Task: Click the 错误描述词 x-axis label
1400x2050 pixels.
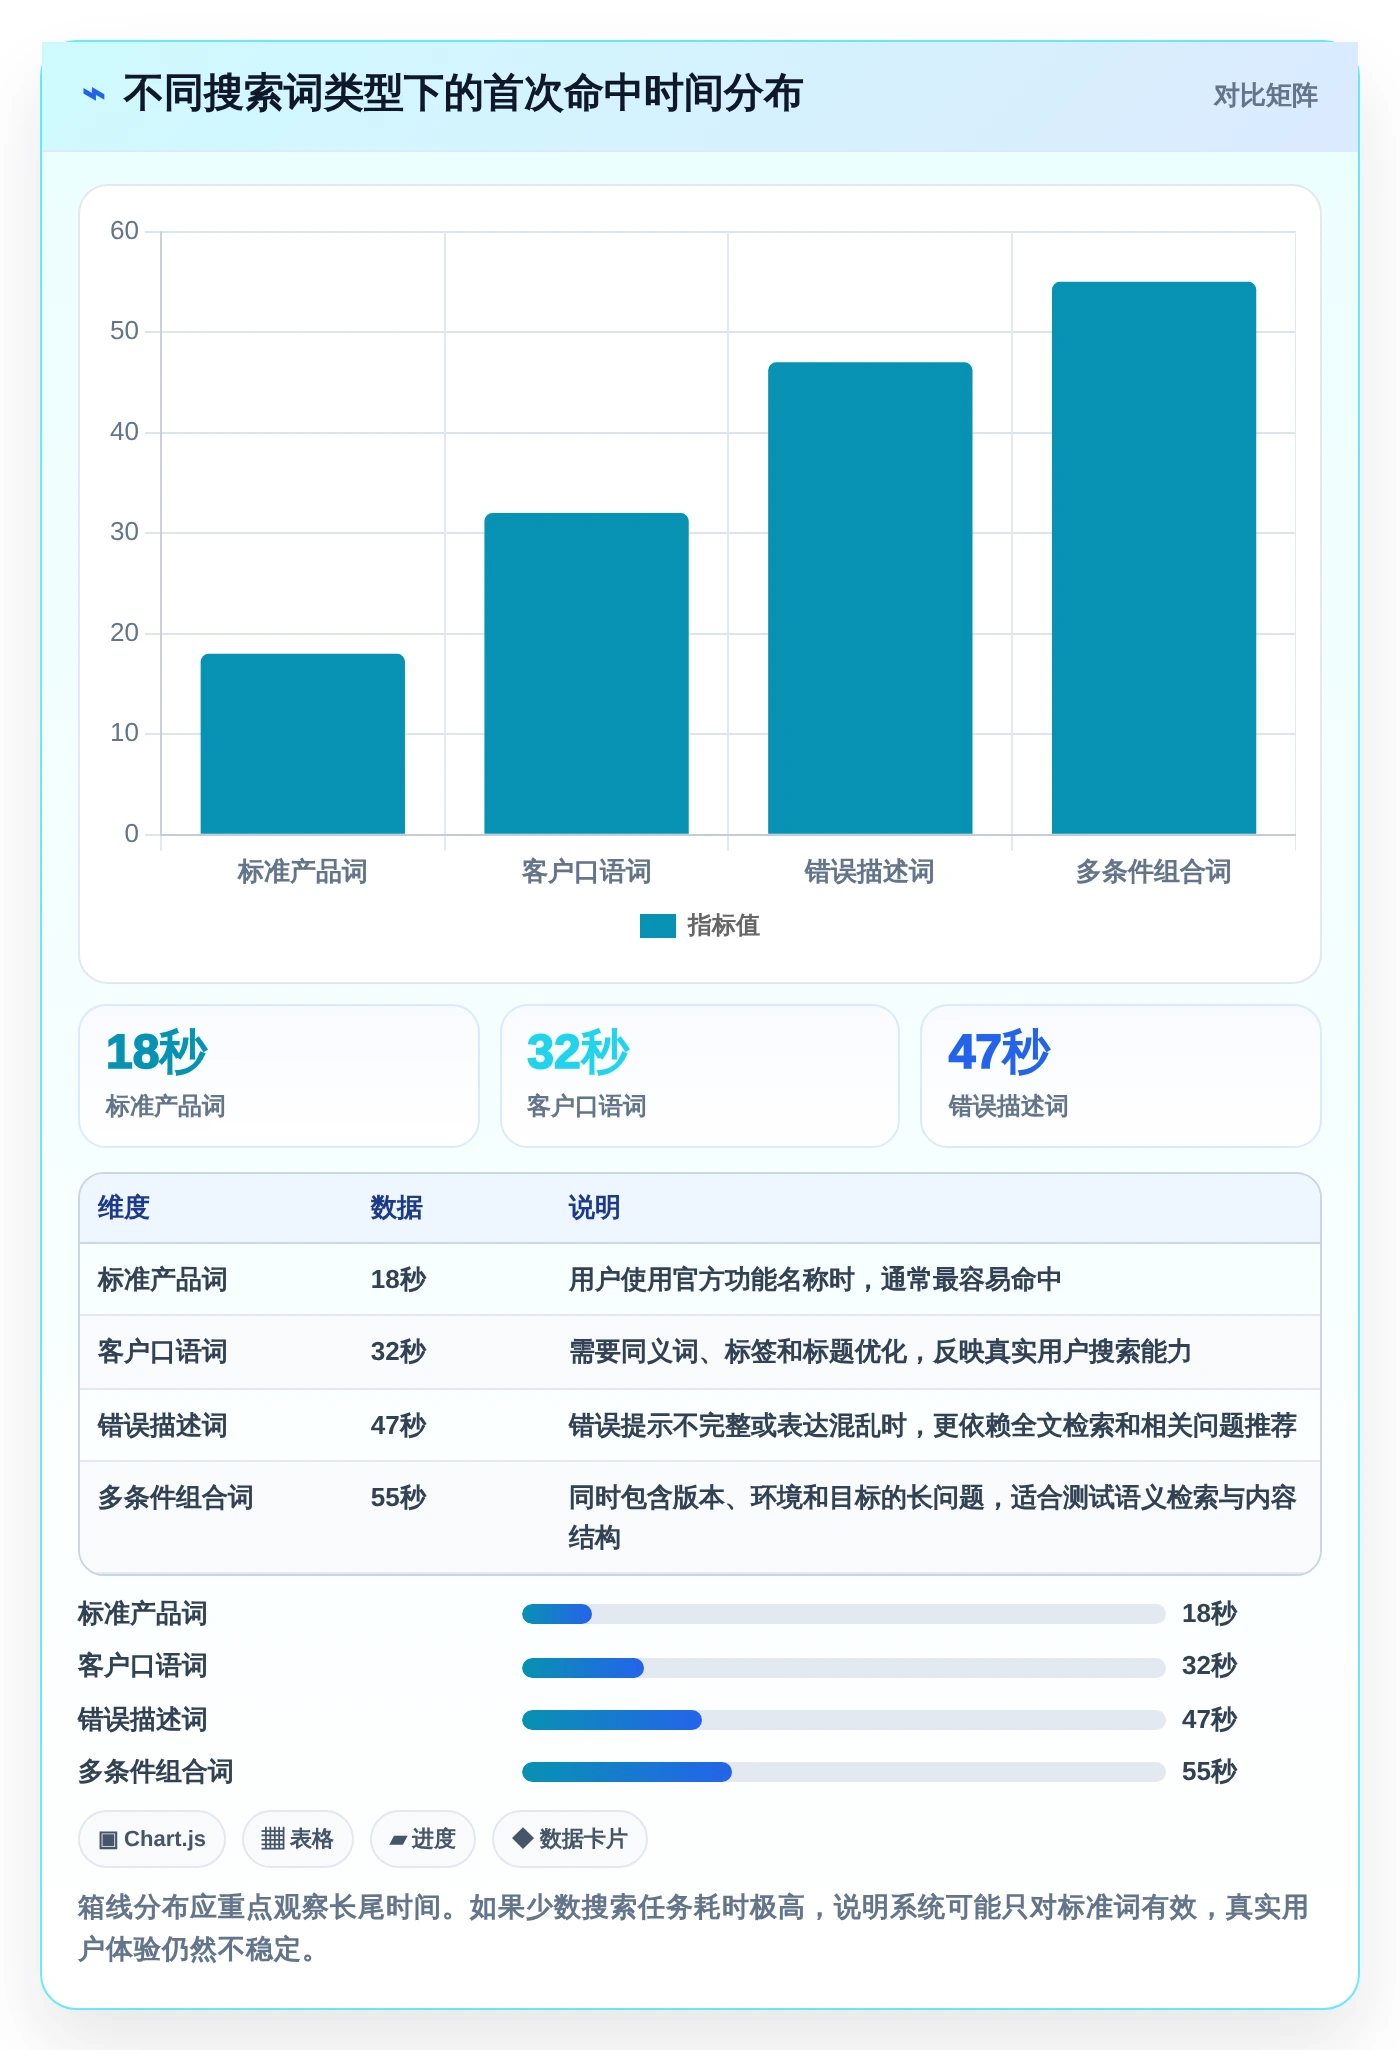Action: click(870, 872)
